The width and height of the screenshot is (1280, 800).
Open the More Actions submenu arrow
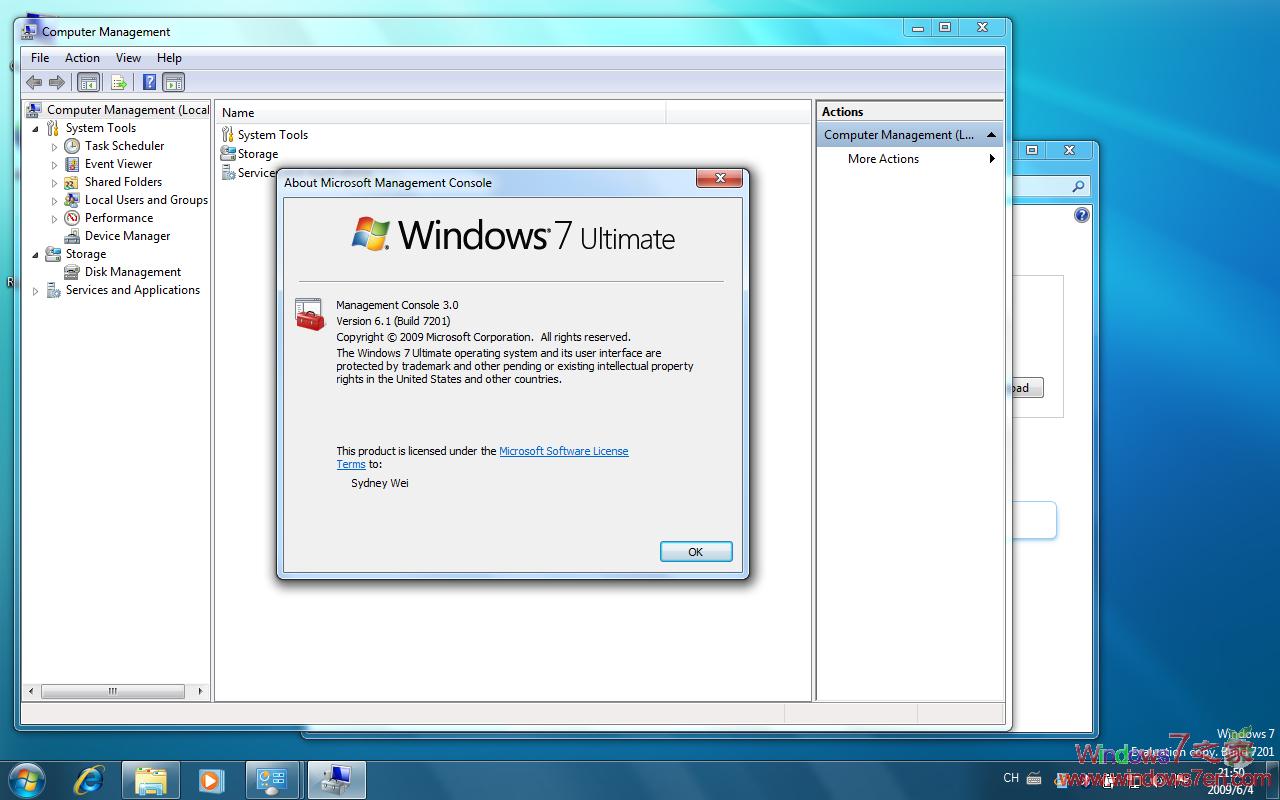click(992, 159)
